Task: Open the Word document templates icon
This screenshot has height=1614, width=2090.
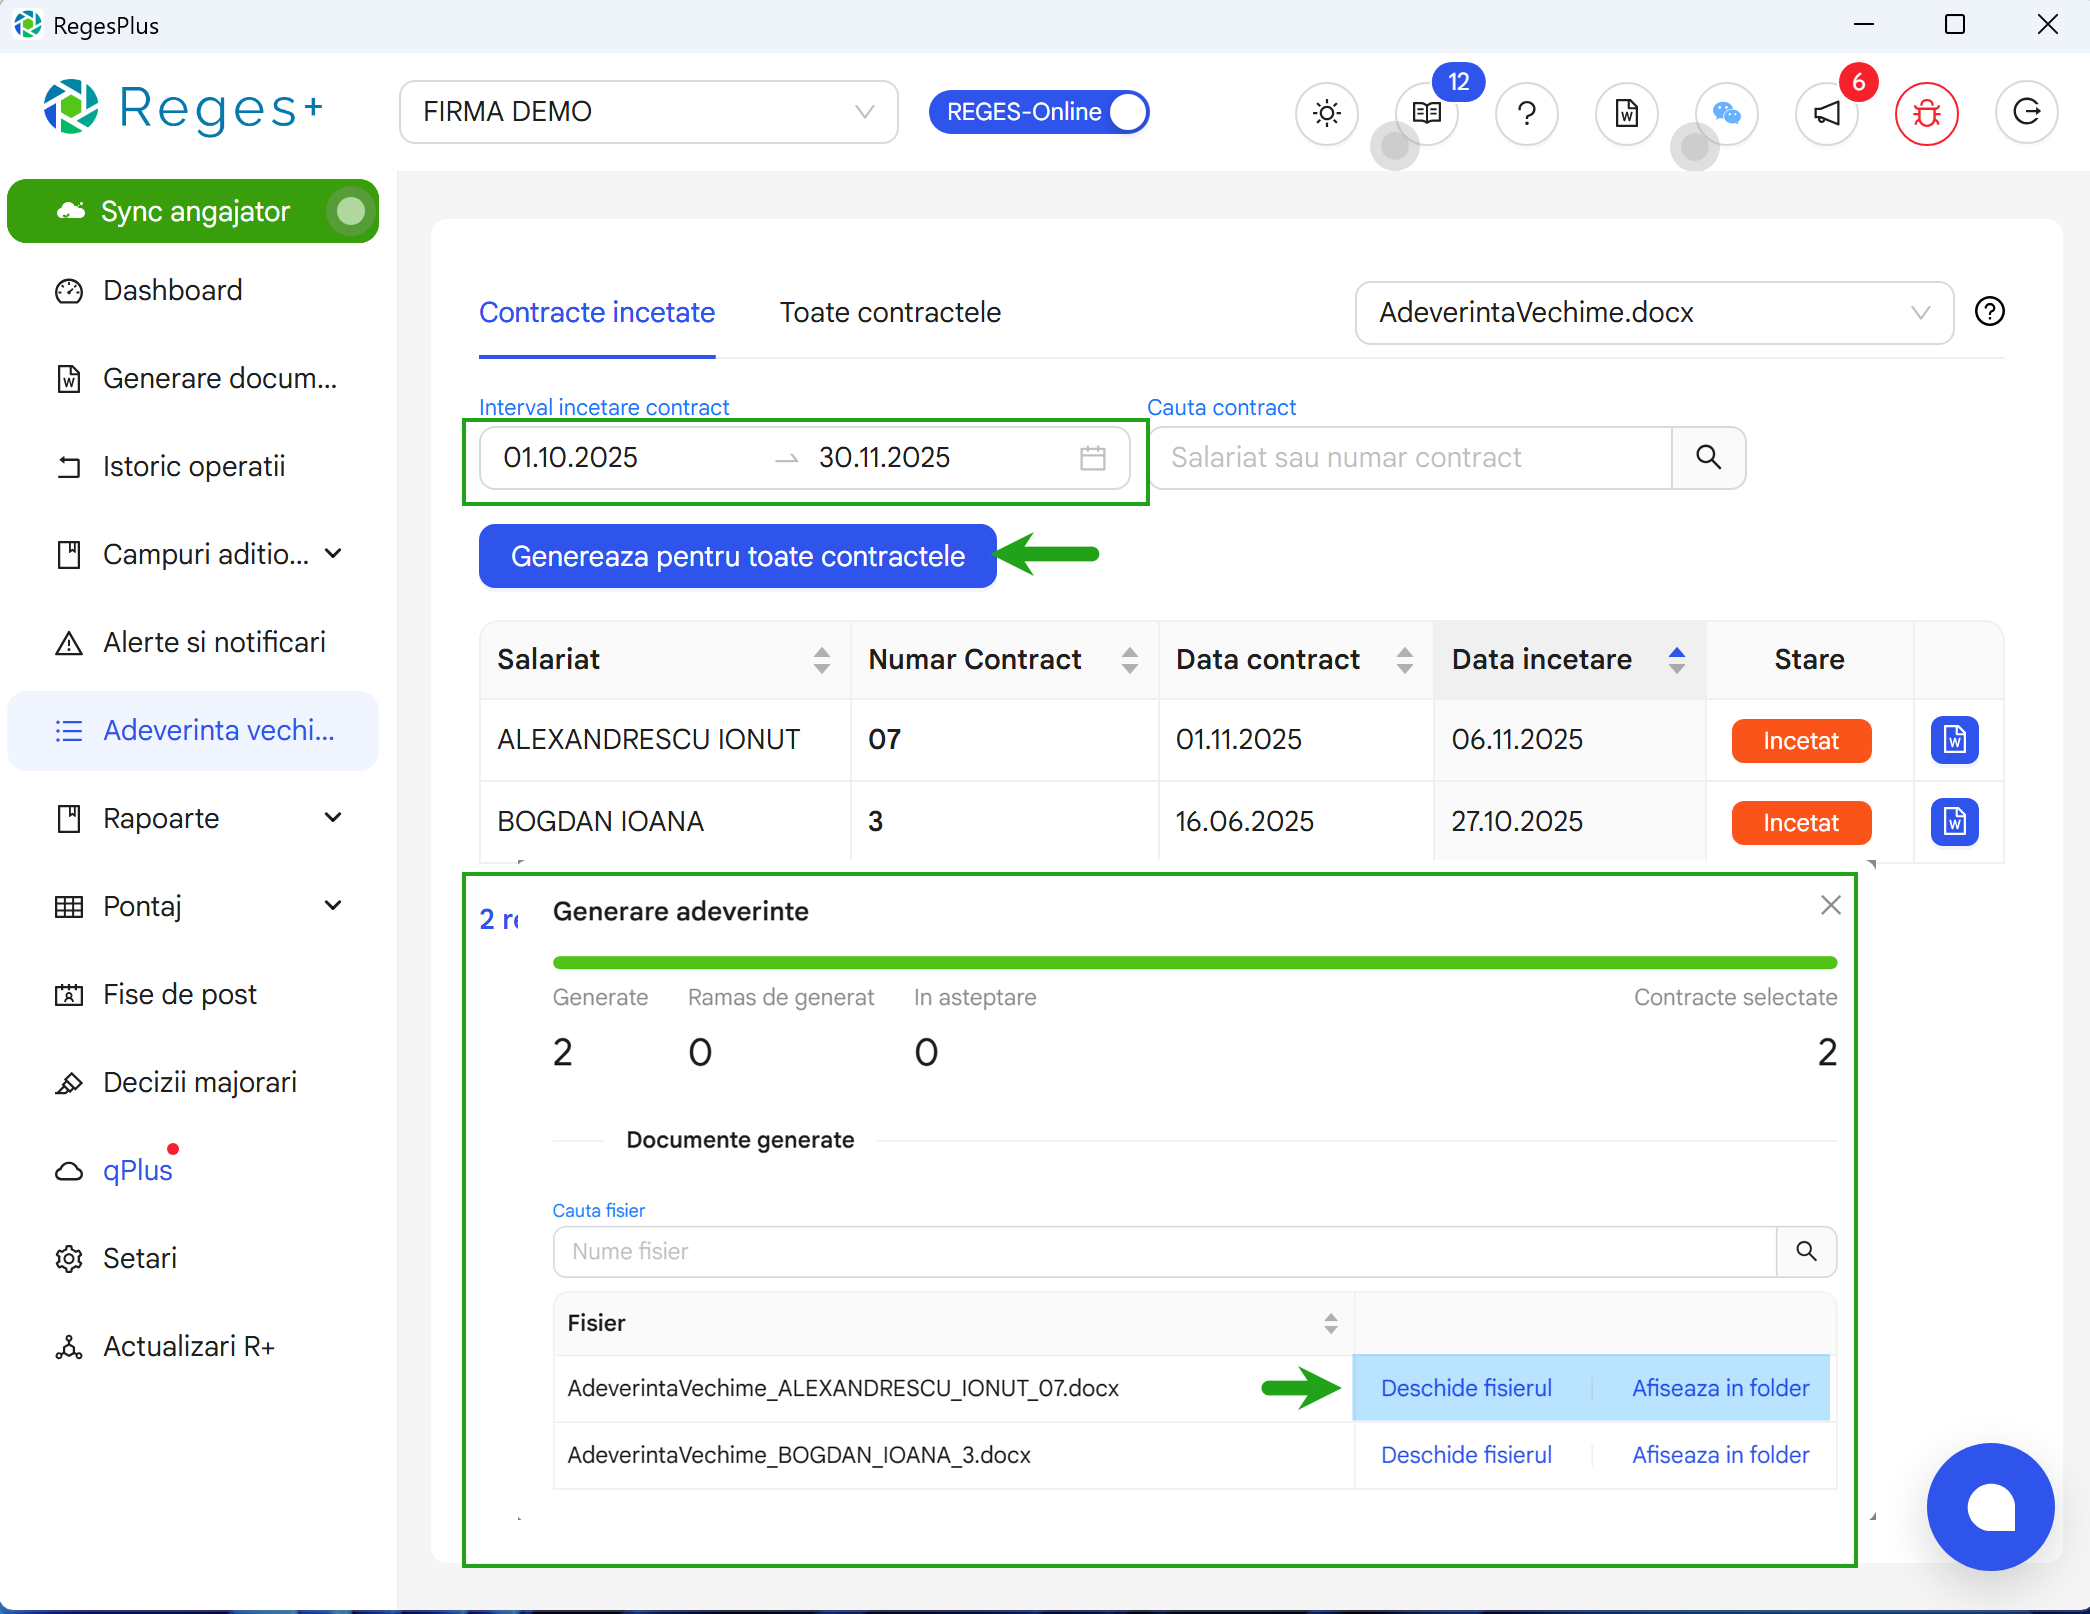Action: click(1626, 113)
